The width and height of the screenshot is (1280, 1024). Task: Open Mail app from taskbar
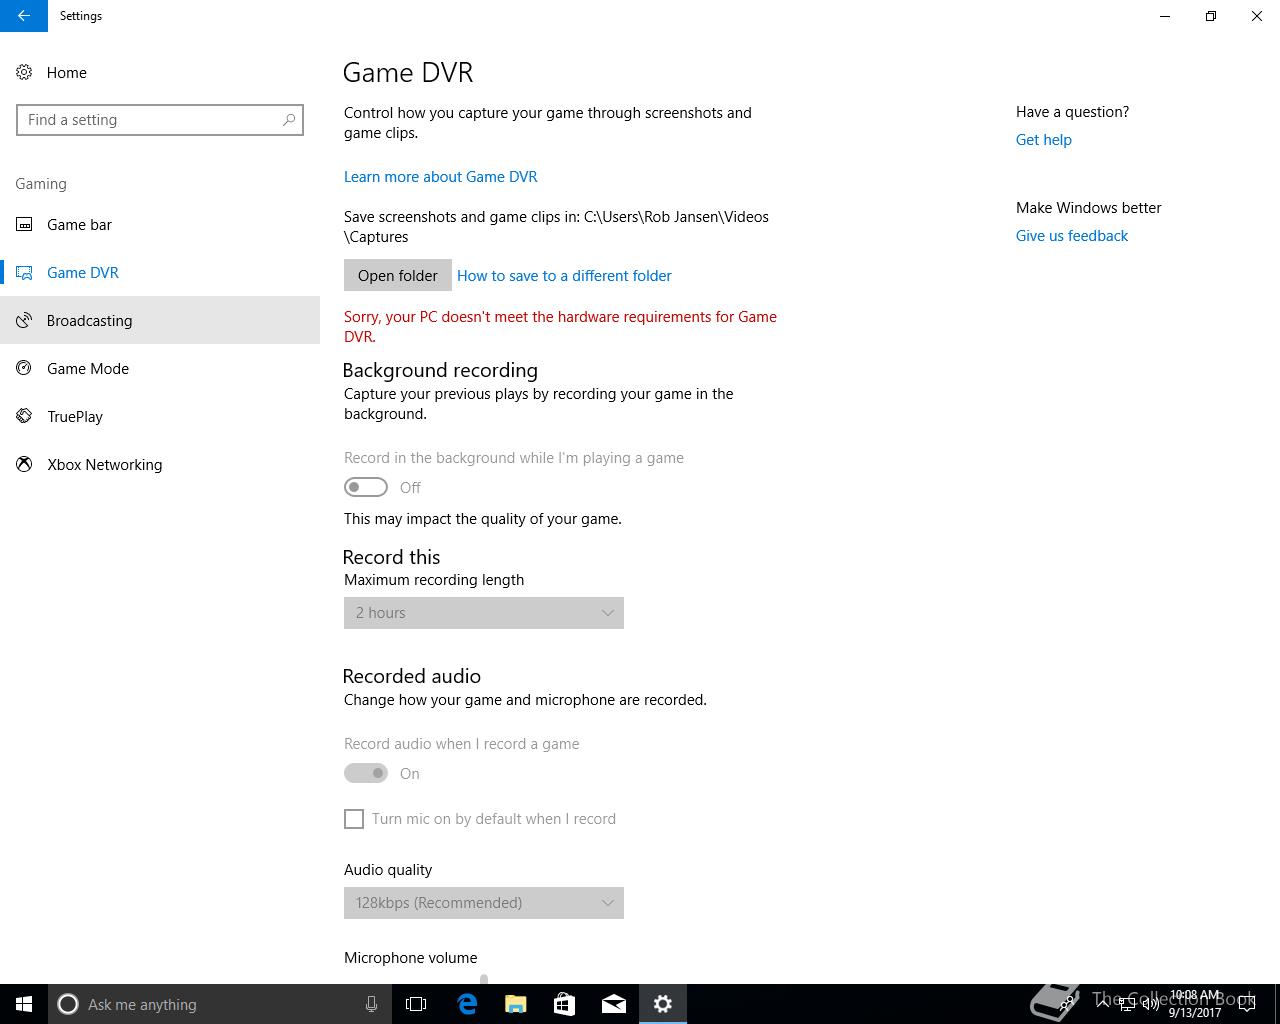[614, 1004]
